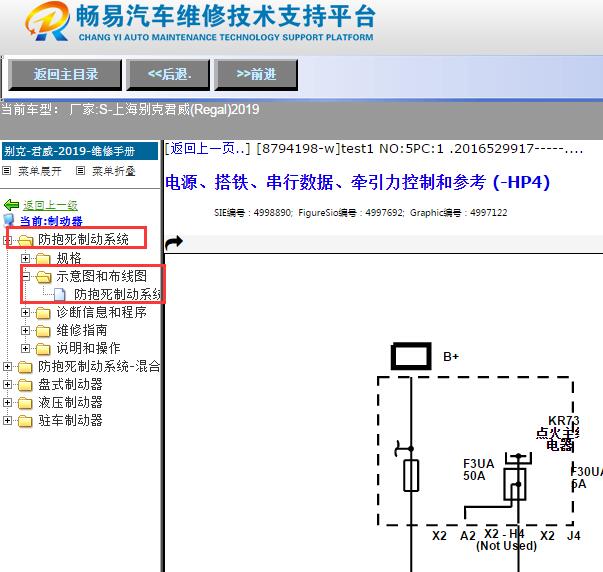Select the 说明和操作 tree item

point(88,348)
